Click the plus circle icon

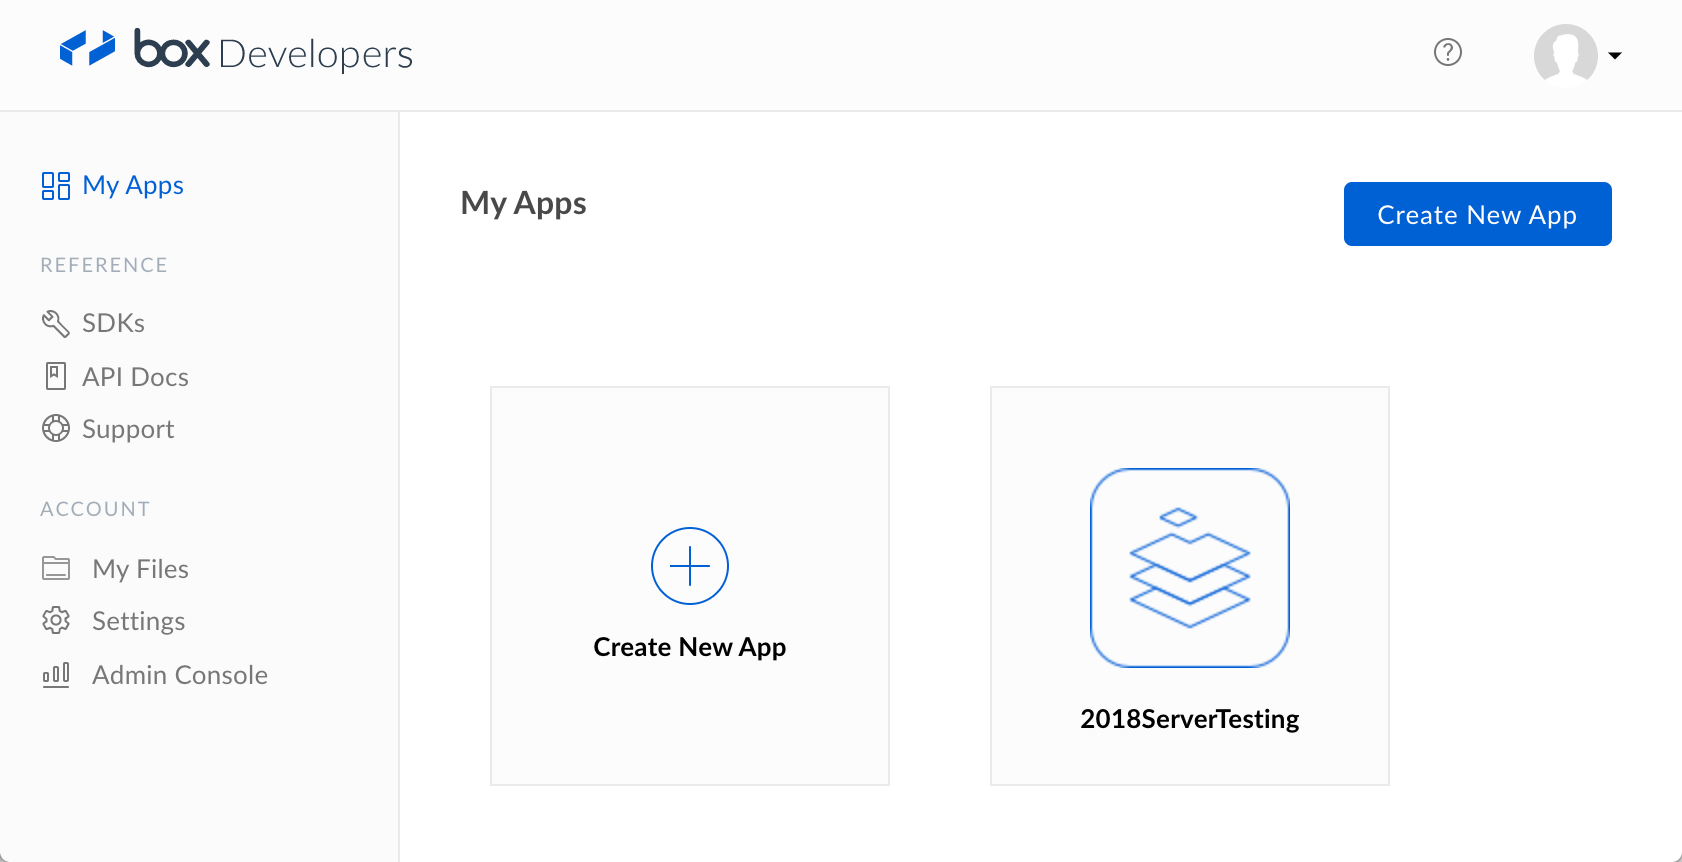point(690,566)
